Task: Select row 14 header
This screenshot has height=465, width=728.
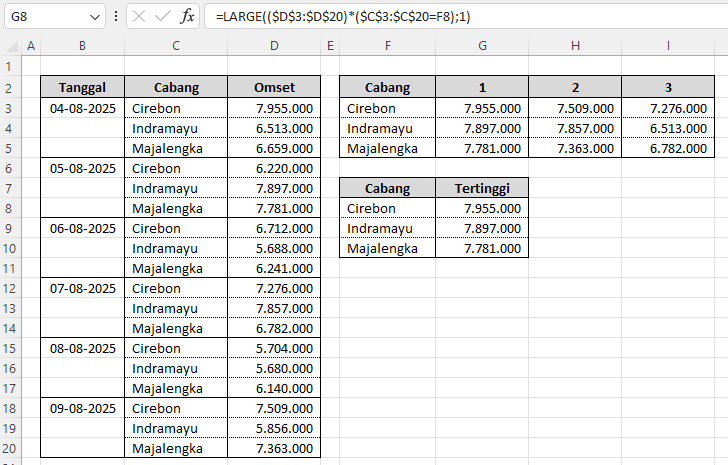Action: 9,329
